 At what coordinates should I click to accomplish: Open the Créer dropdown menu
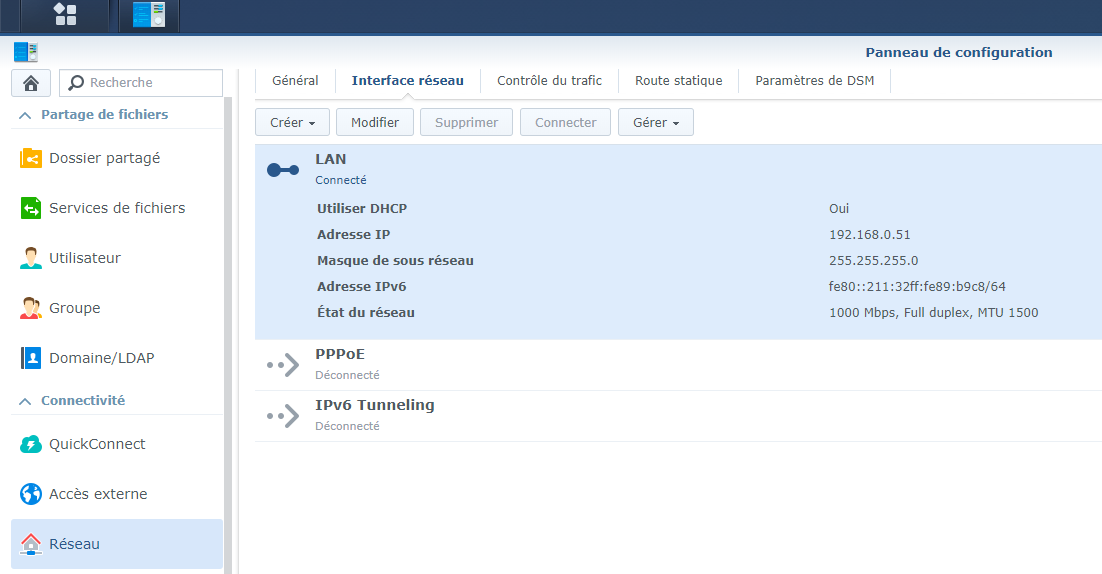(292, 122)
